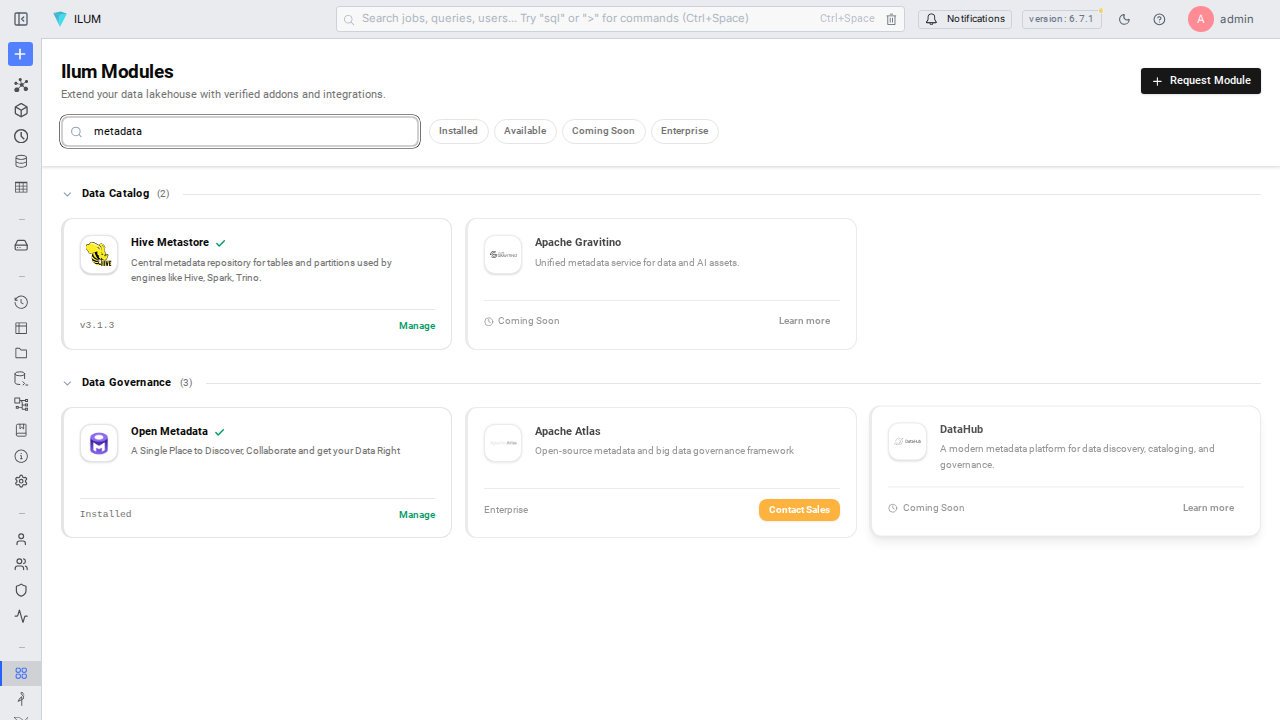Open the lineage hierarchy icon in sidebar
Viewport: 1280px width, 720px height.
21,404
